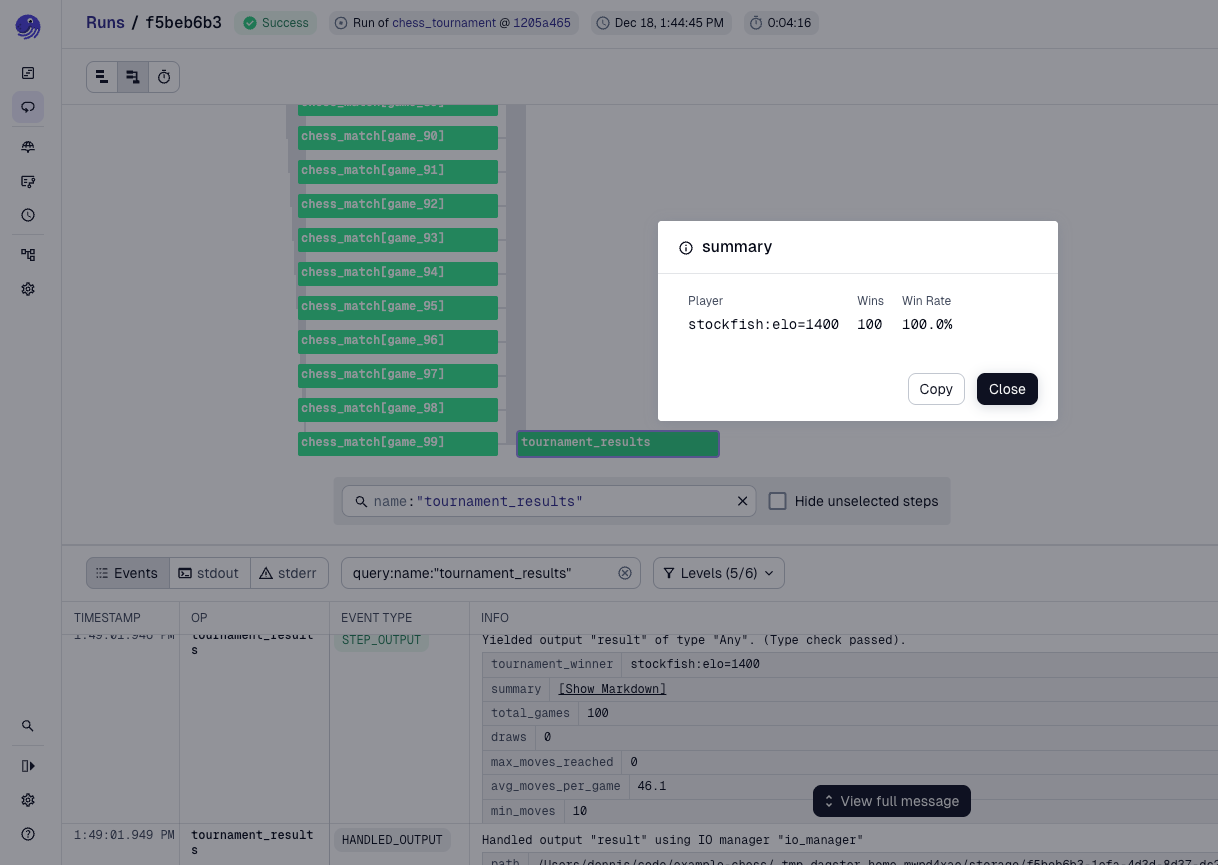The image size is (1218, 865).
Task: Expand View full message
Action: click(892, 801)
